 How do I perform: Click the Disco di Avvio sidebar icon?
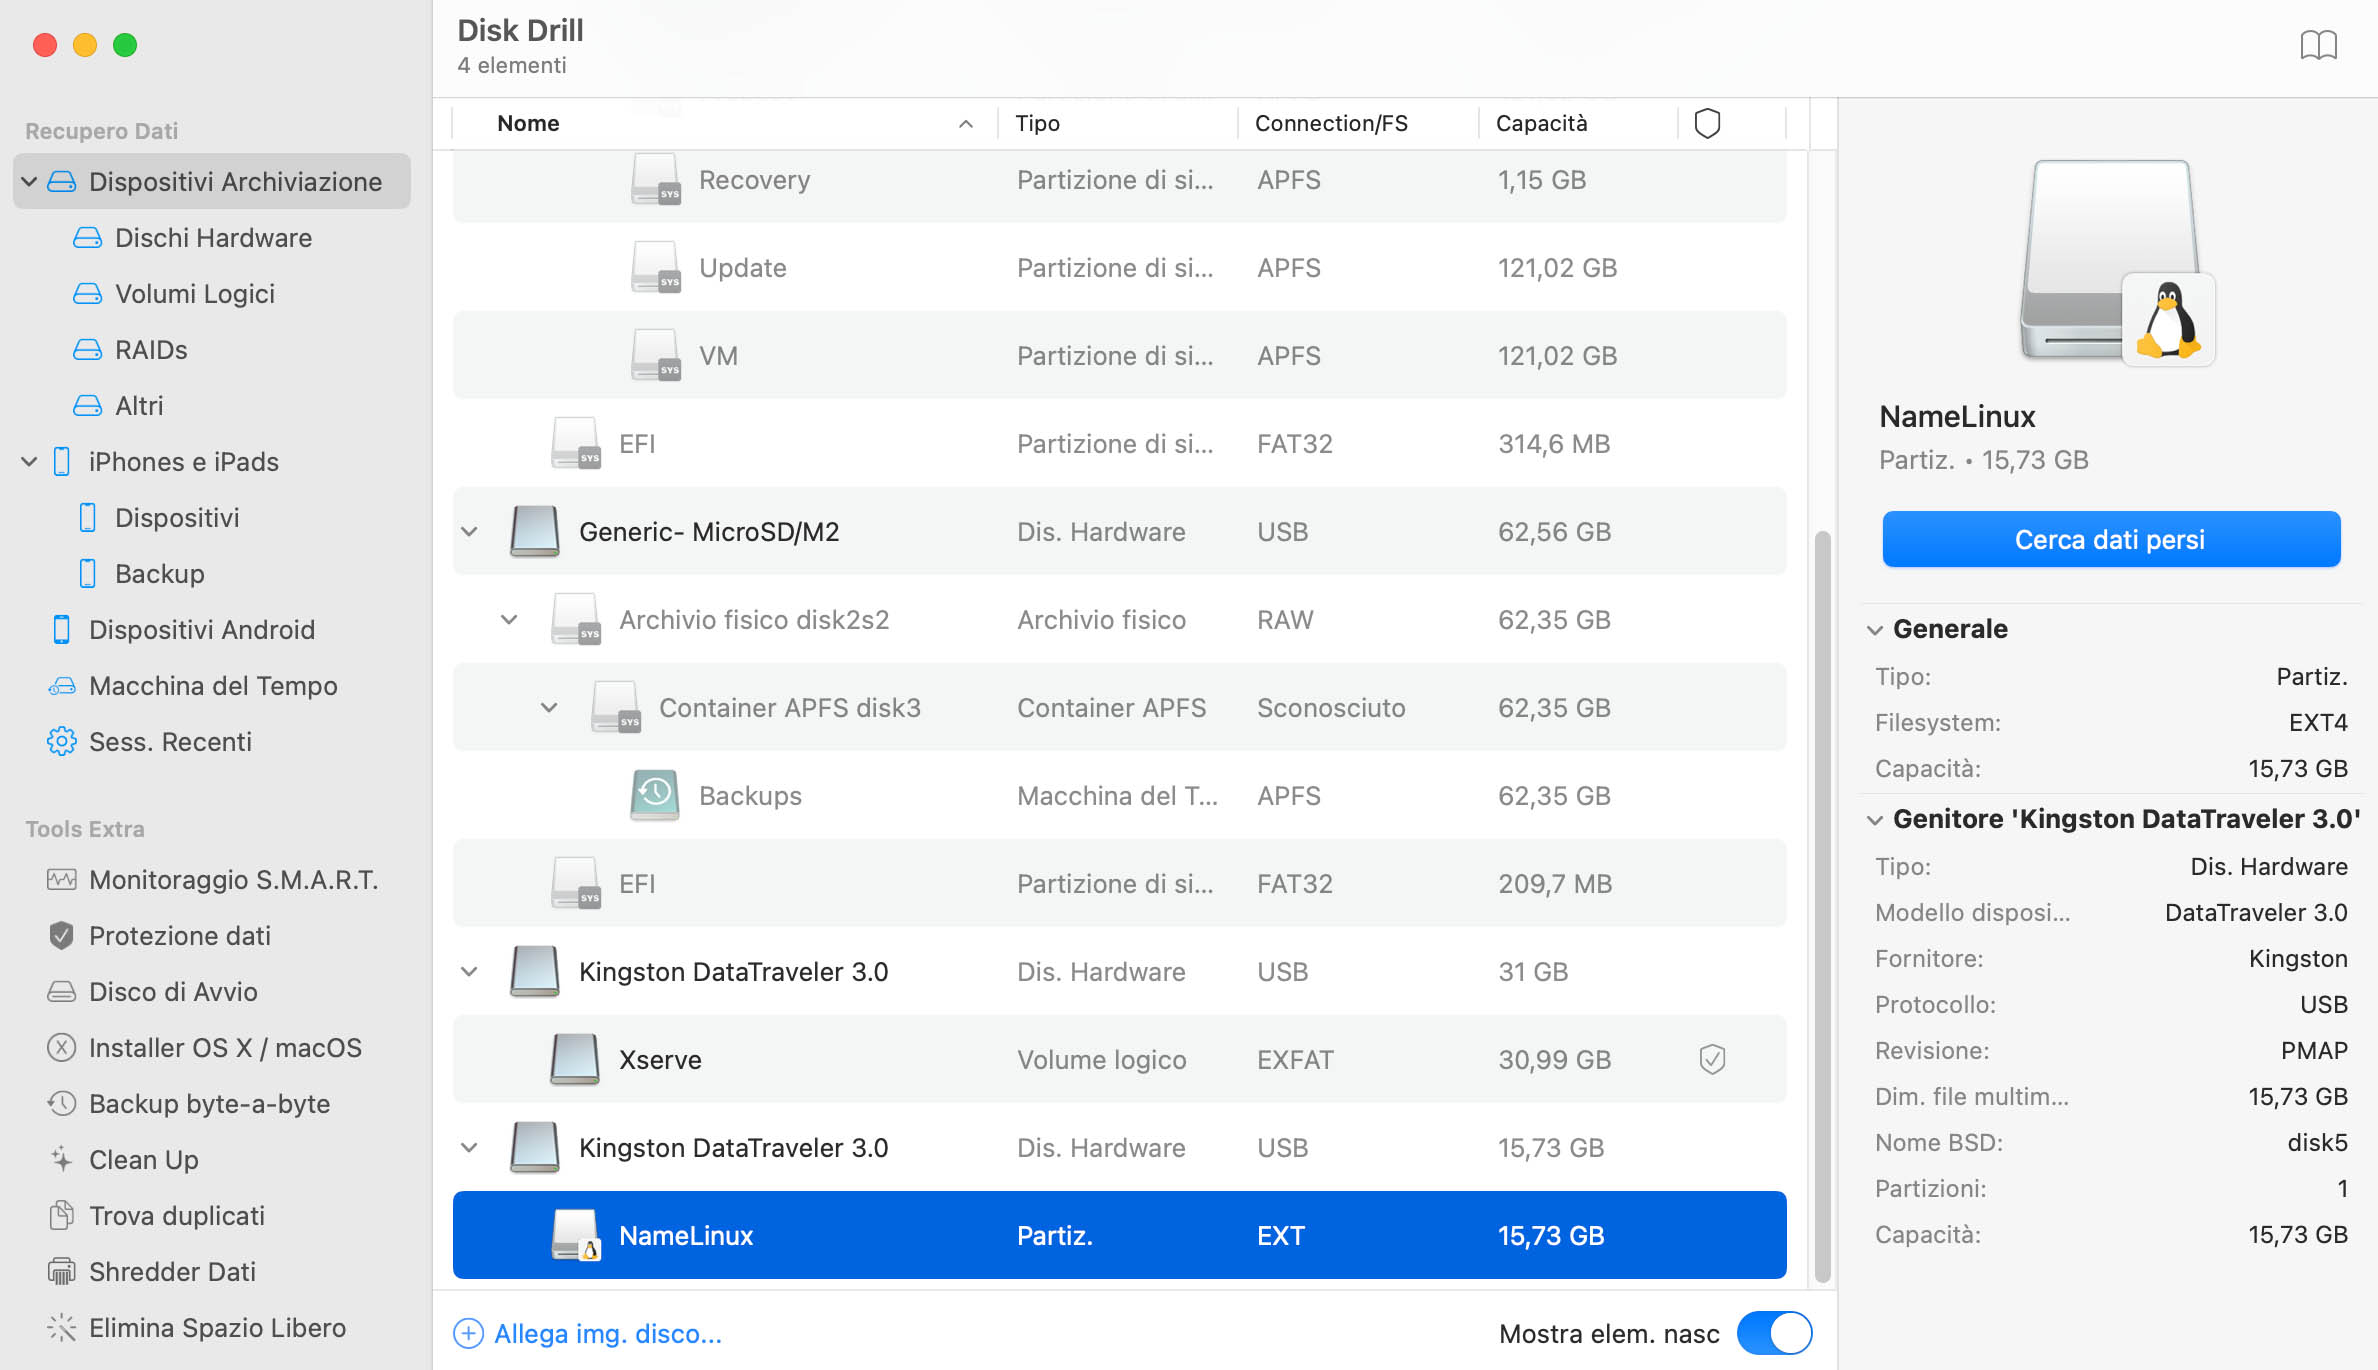point(62,992)
